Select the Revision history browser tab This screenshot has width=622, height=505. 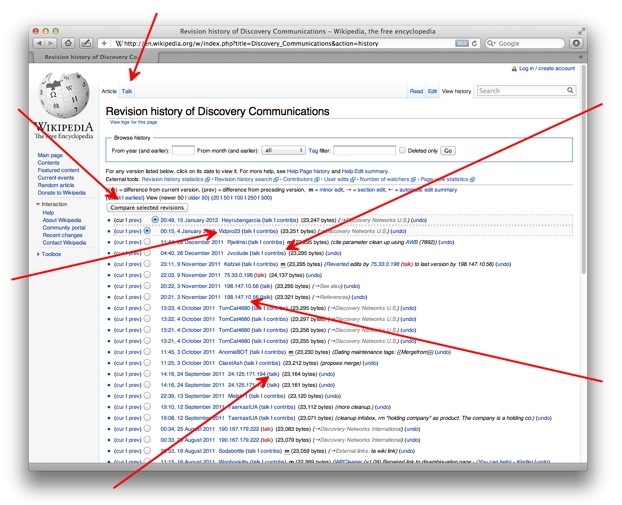[x=94, y=57]
